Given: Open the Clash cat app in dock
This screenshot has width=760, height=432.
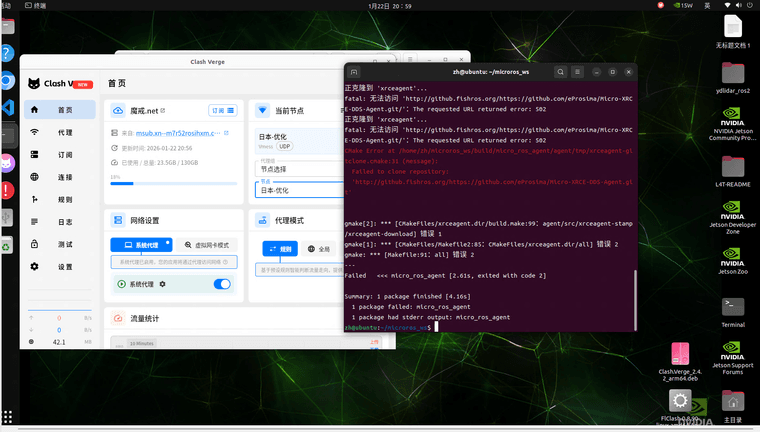Looking at the screenshot, I should coord(7,163).
